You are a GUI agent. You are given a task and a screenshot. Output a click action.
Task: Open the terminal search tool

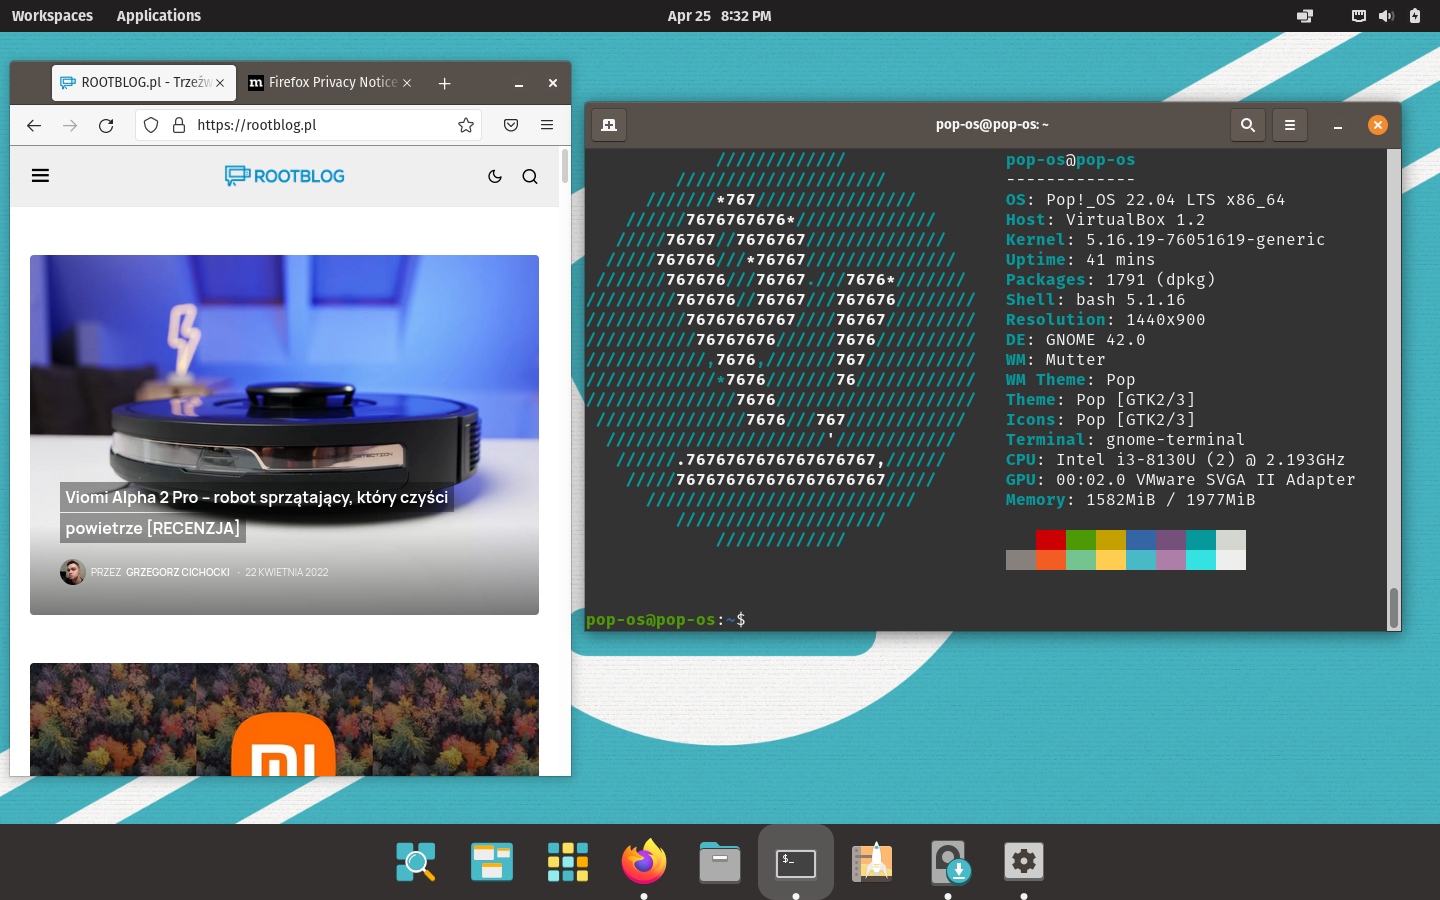(x=1247, y=125)
